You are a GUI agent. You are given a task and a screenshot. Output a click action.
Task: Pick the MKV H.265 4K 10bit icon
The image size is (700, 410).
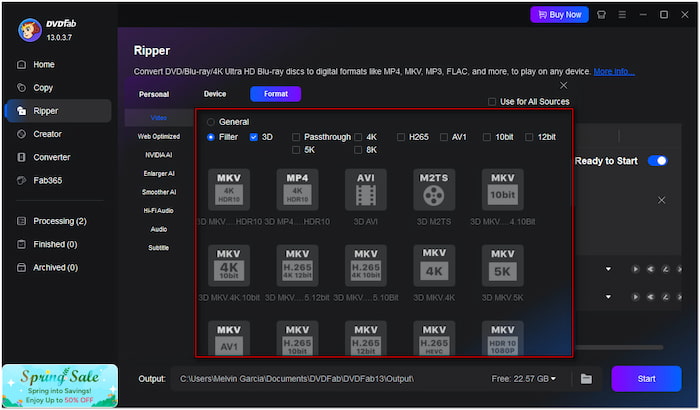pyautogui.click(x=366, y=265)
